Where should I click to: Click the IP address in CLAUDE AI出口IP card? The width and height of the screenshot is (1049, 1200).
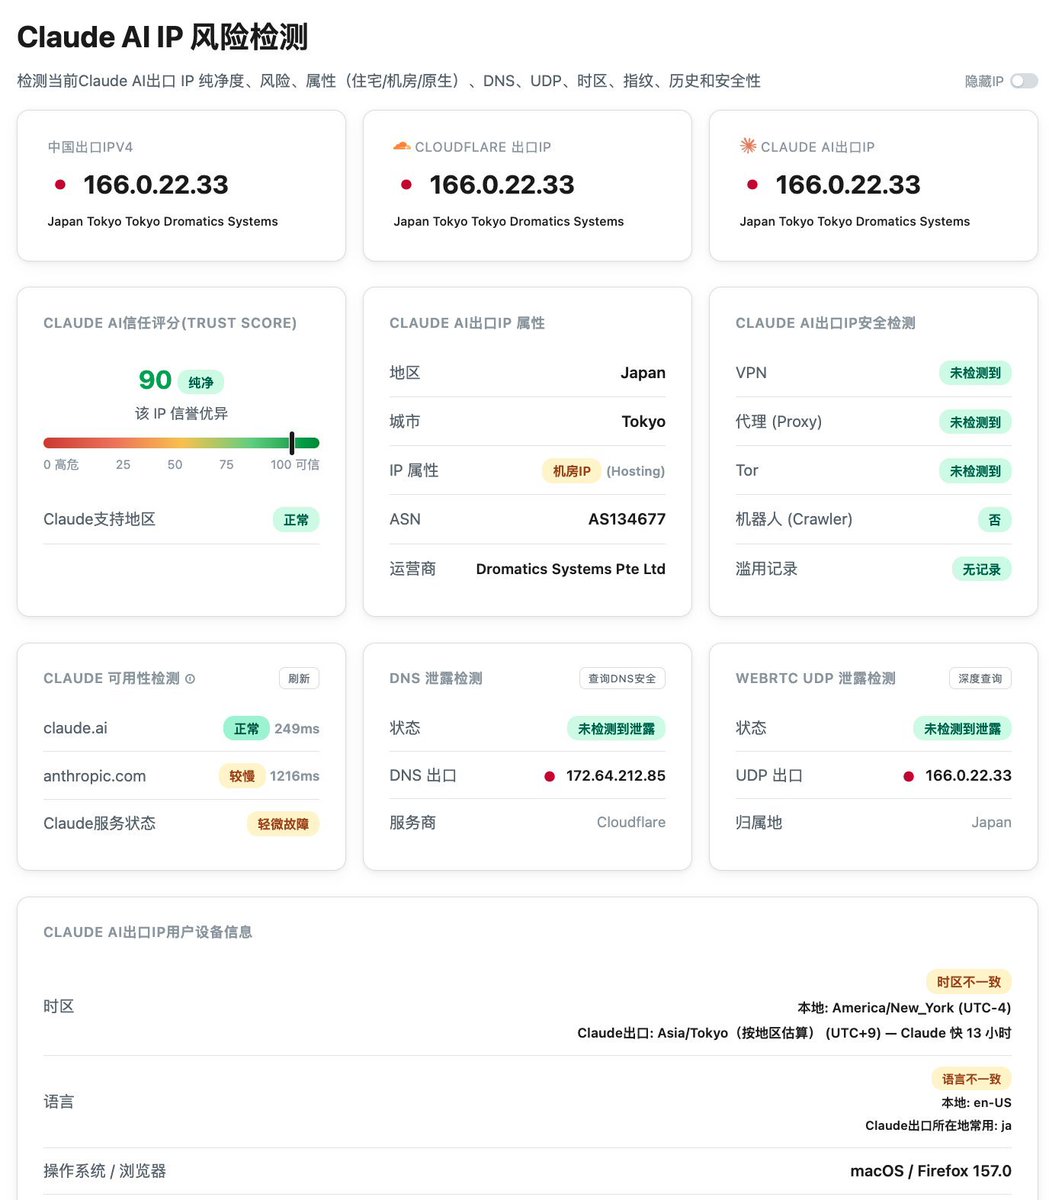tap(848, 185)
